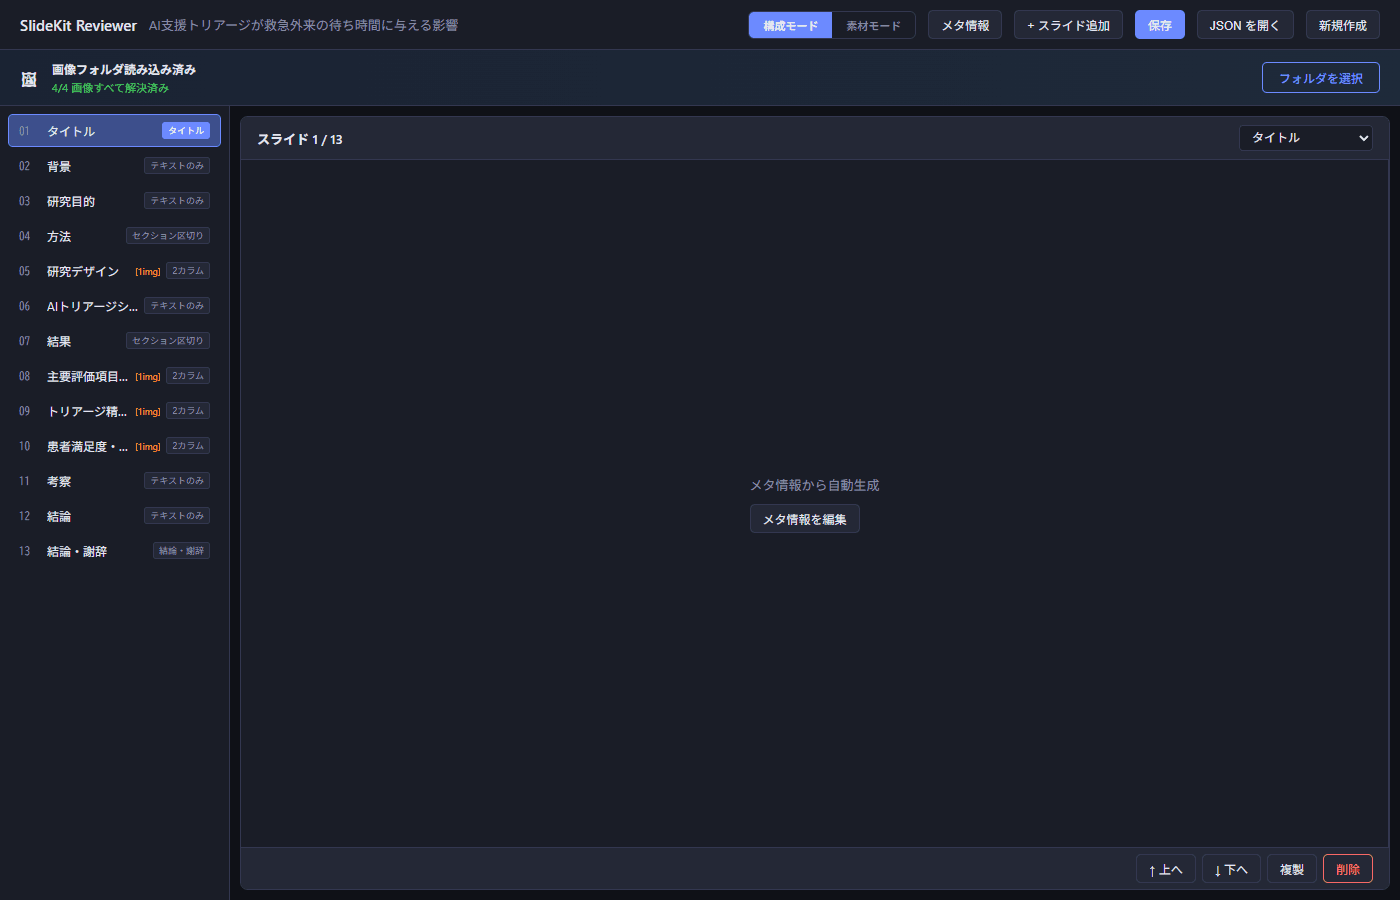Image resolution: width=1400 pixels, height=900 pixels.
Task: Save the presentation with the 保存 button
Action: pyautogui.click(x=1159, y=24)
